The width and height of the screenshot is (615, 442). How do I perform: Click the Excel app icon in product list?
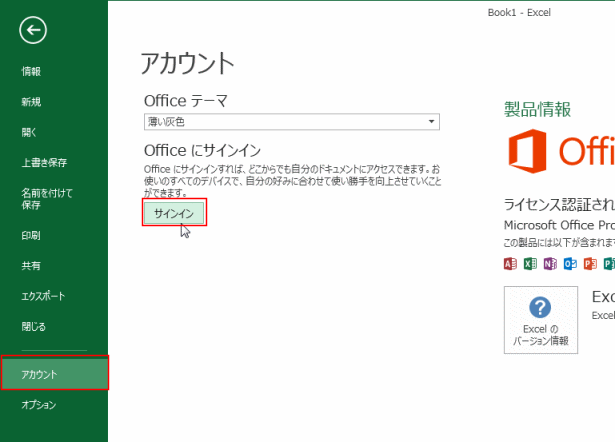pyautogui.click(x=530, y=264)
